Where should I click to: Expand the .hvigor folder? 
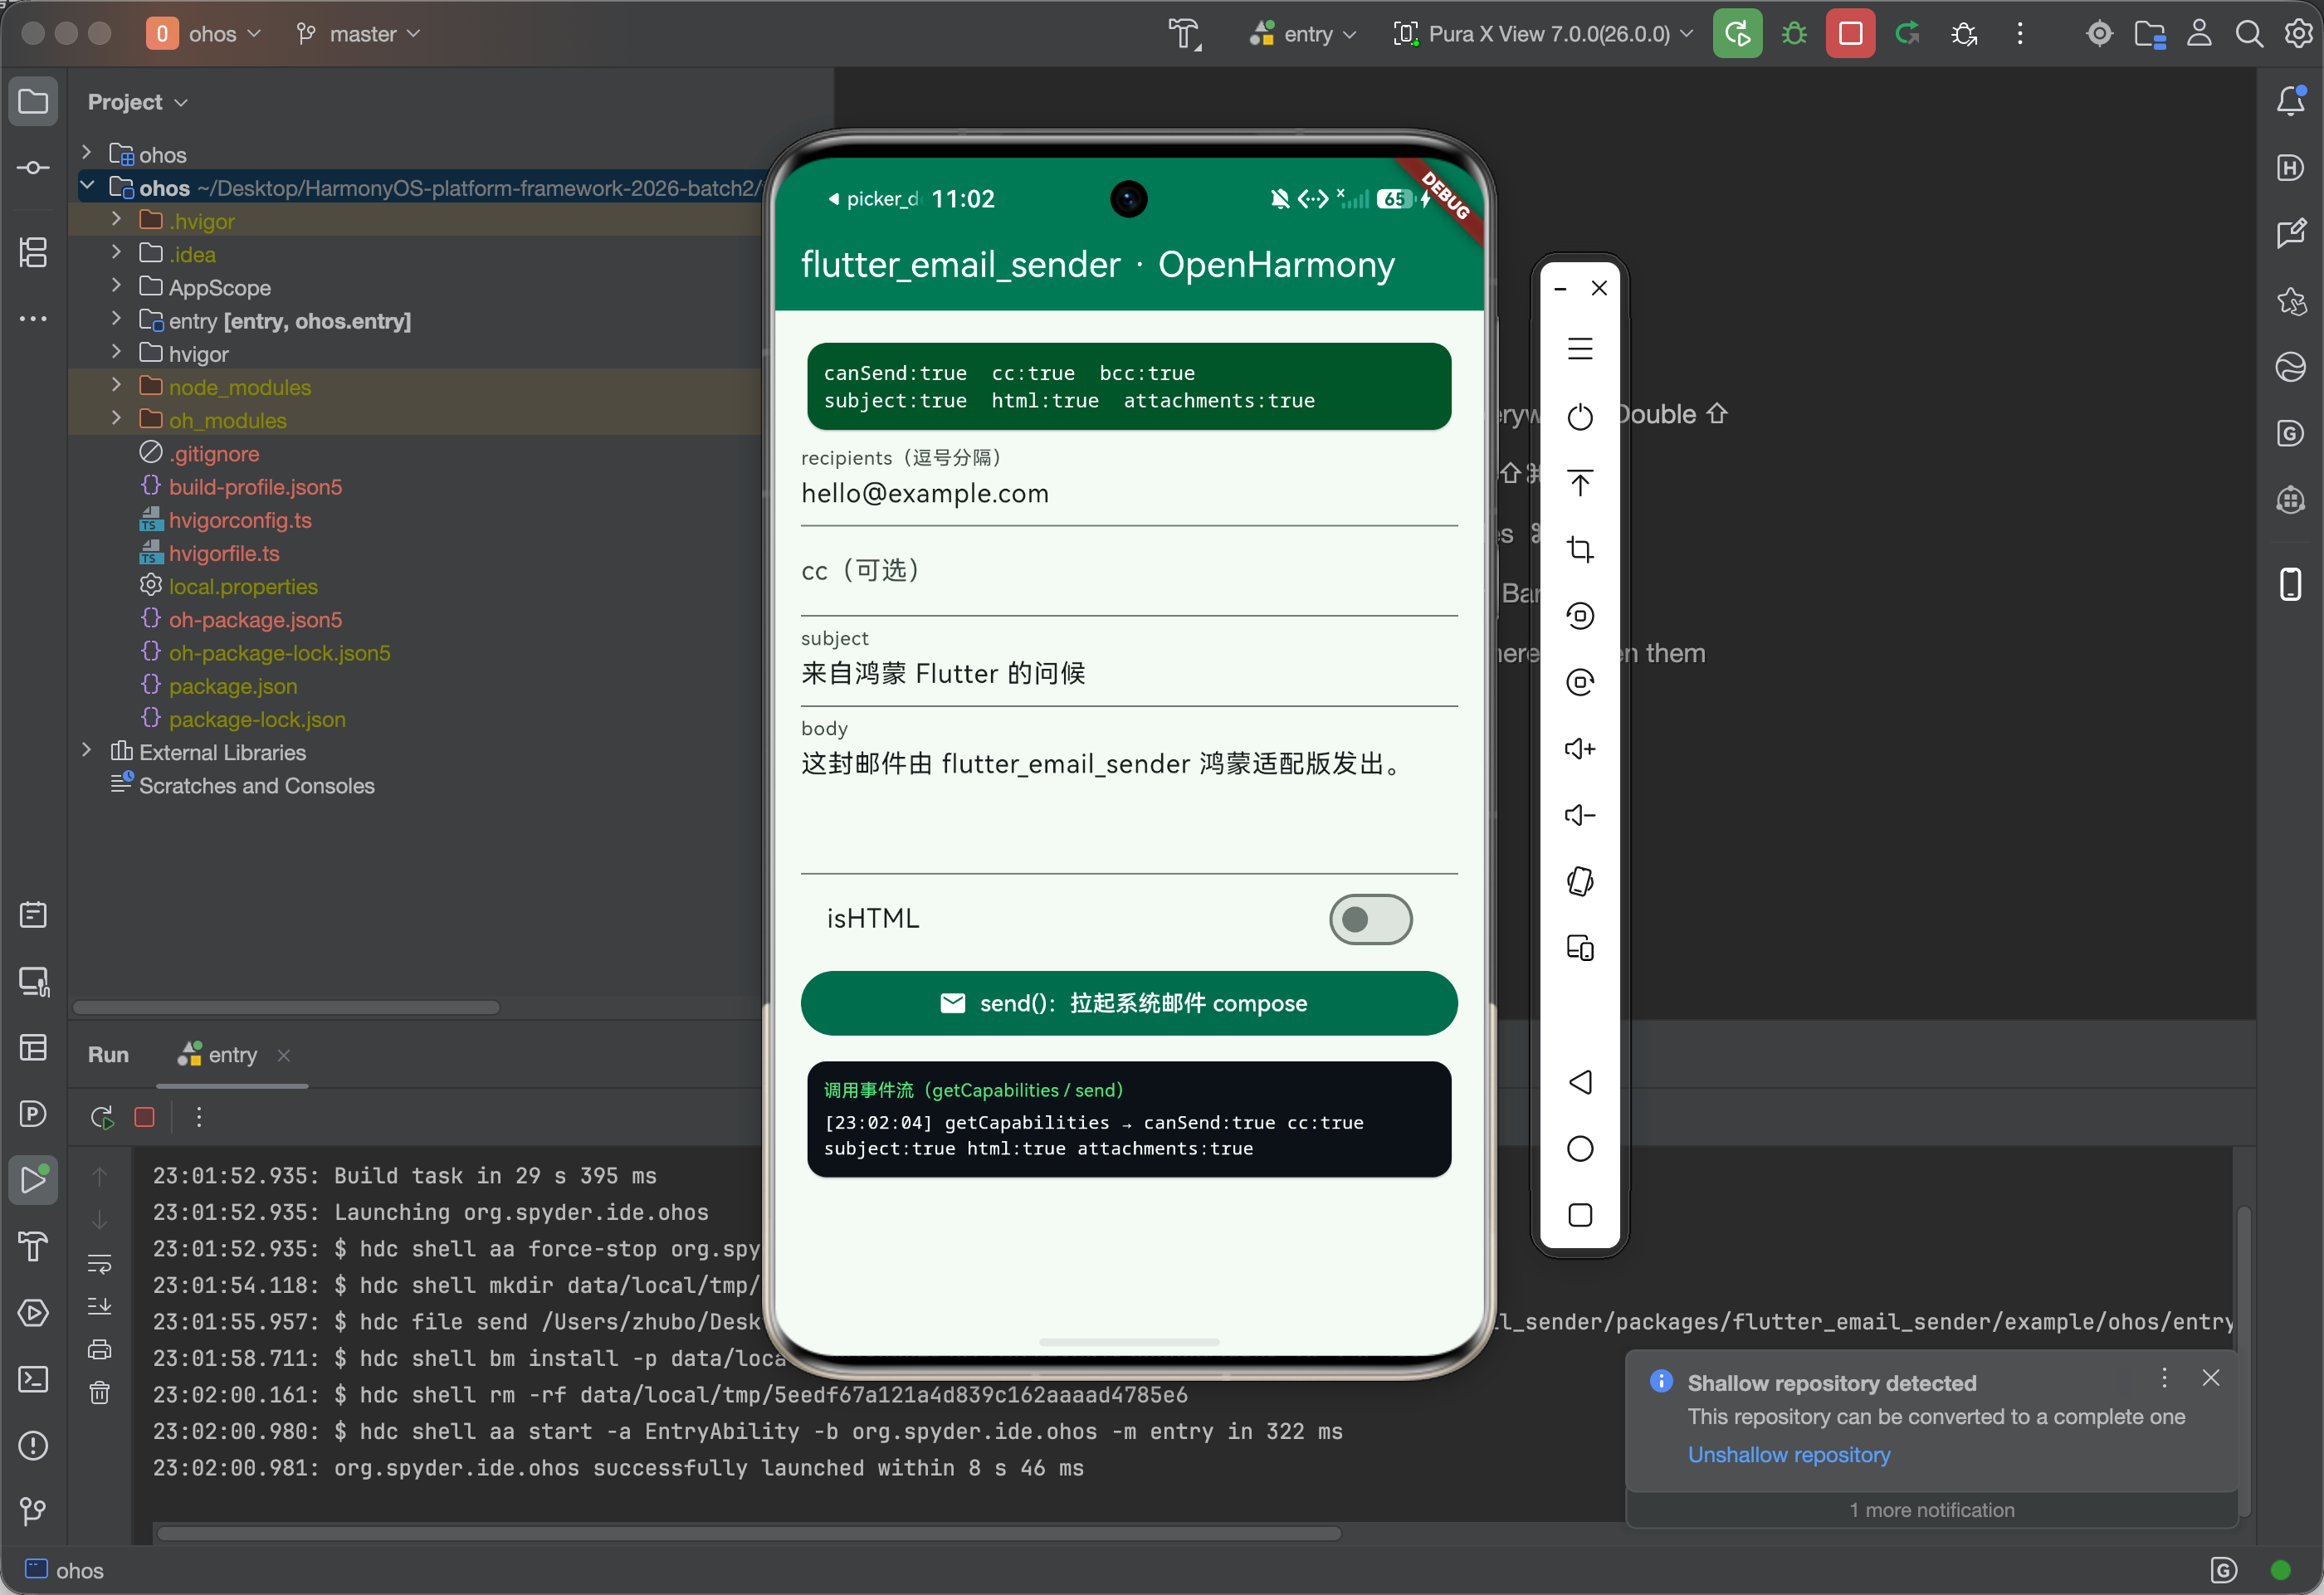click(116, 219)
